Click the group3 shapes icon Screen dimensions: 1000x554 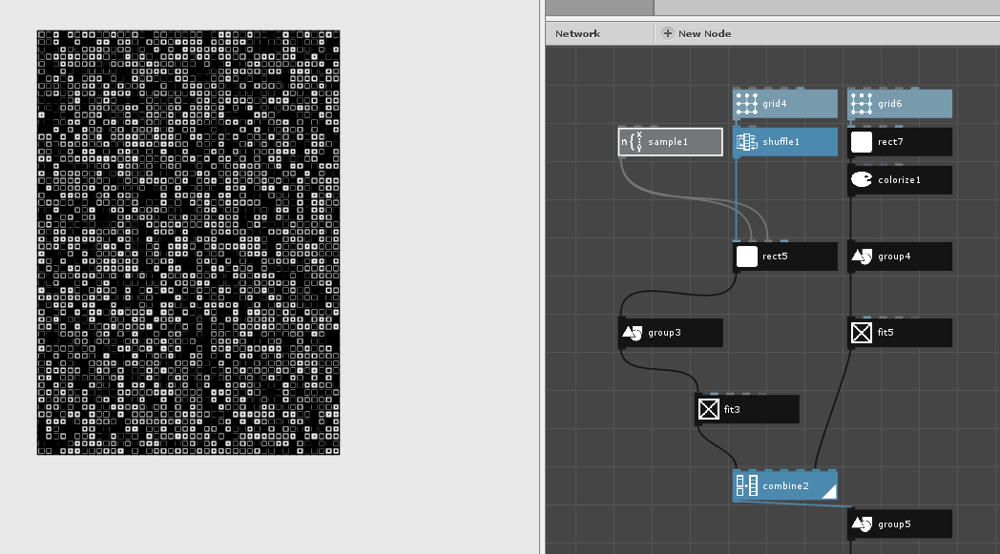632,333
